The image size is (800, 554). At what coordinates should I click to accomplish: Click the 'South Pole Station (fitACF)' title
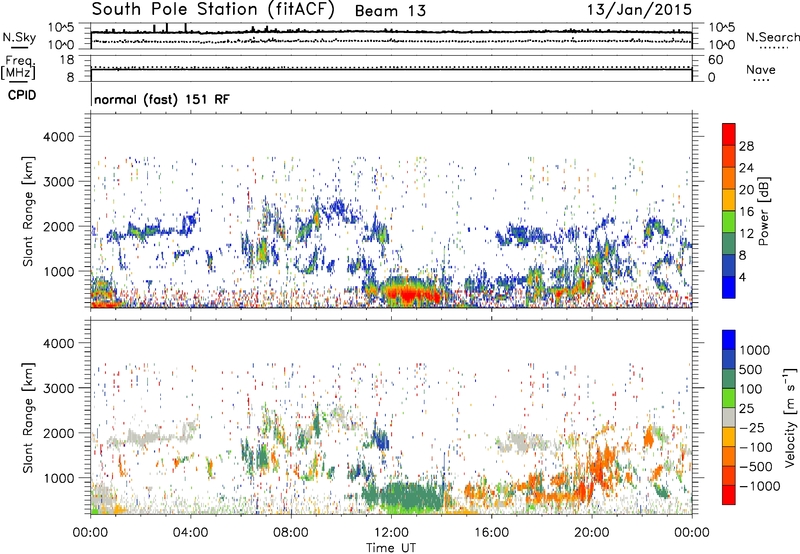pos(213,10)
